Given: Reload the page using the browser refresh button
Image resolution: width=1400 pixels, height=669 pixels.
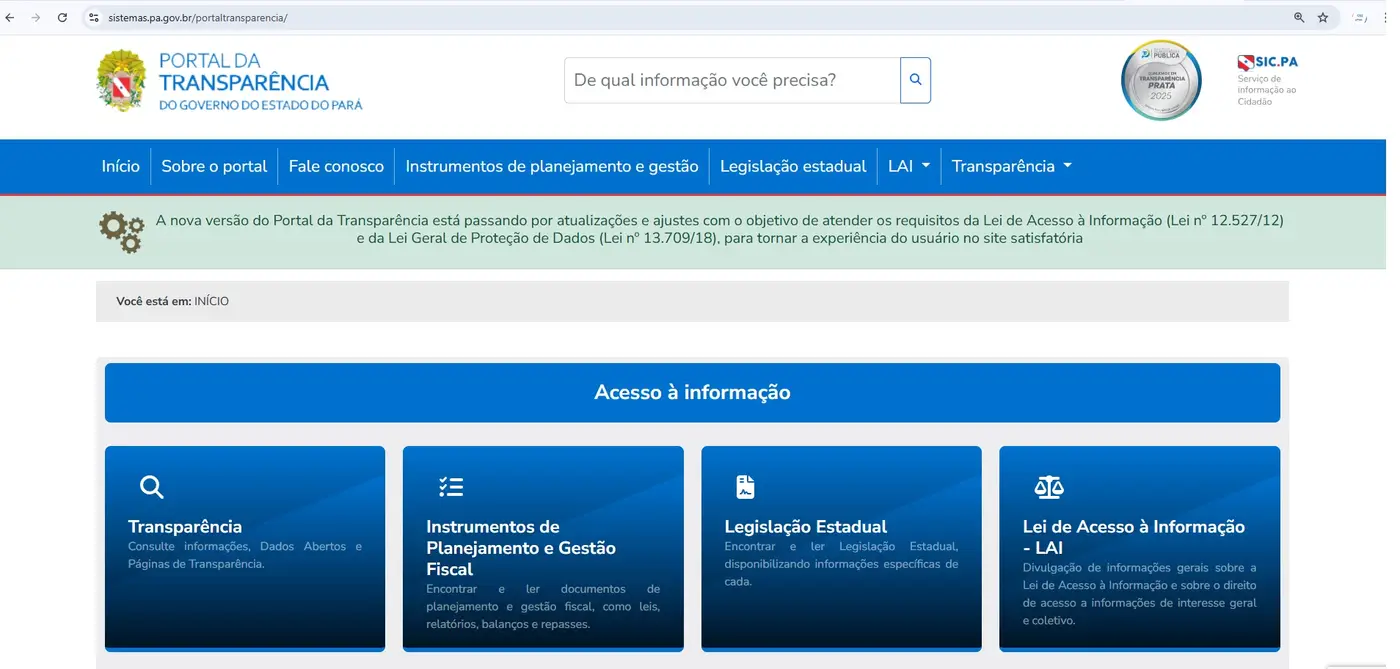Looking at the screenshot, I should 62,18.
